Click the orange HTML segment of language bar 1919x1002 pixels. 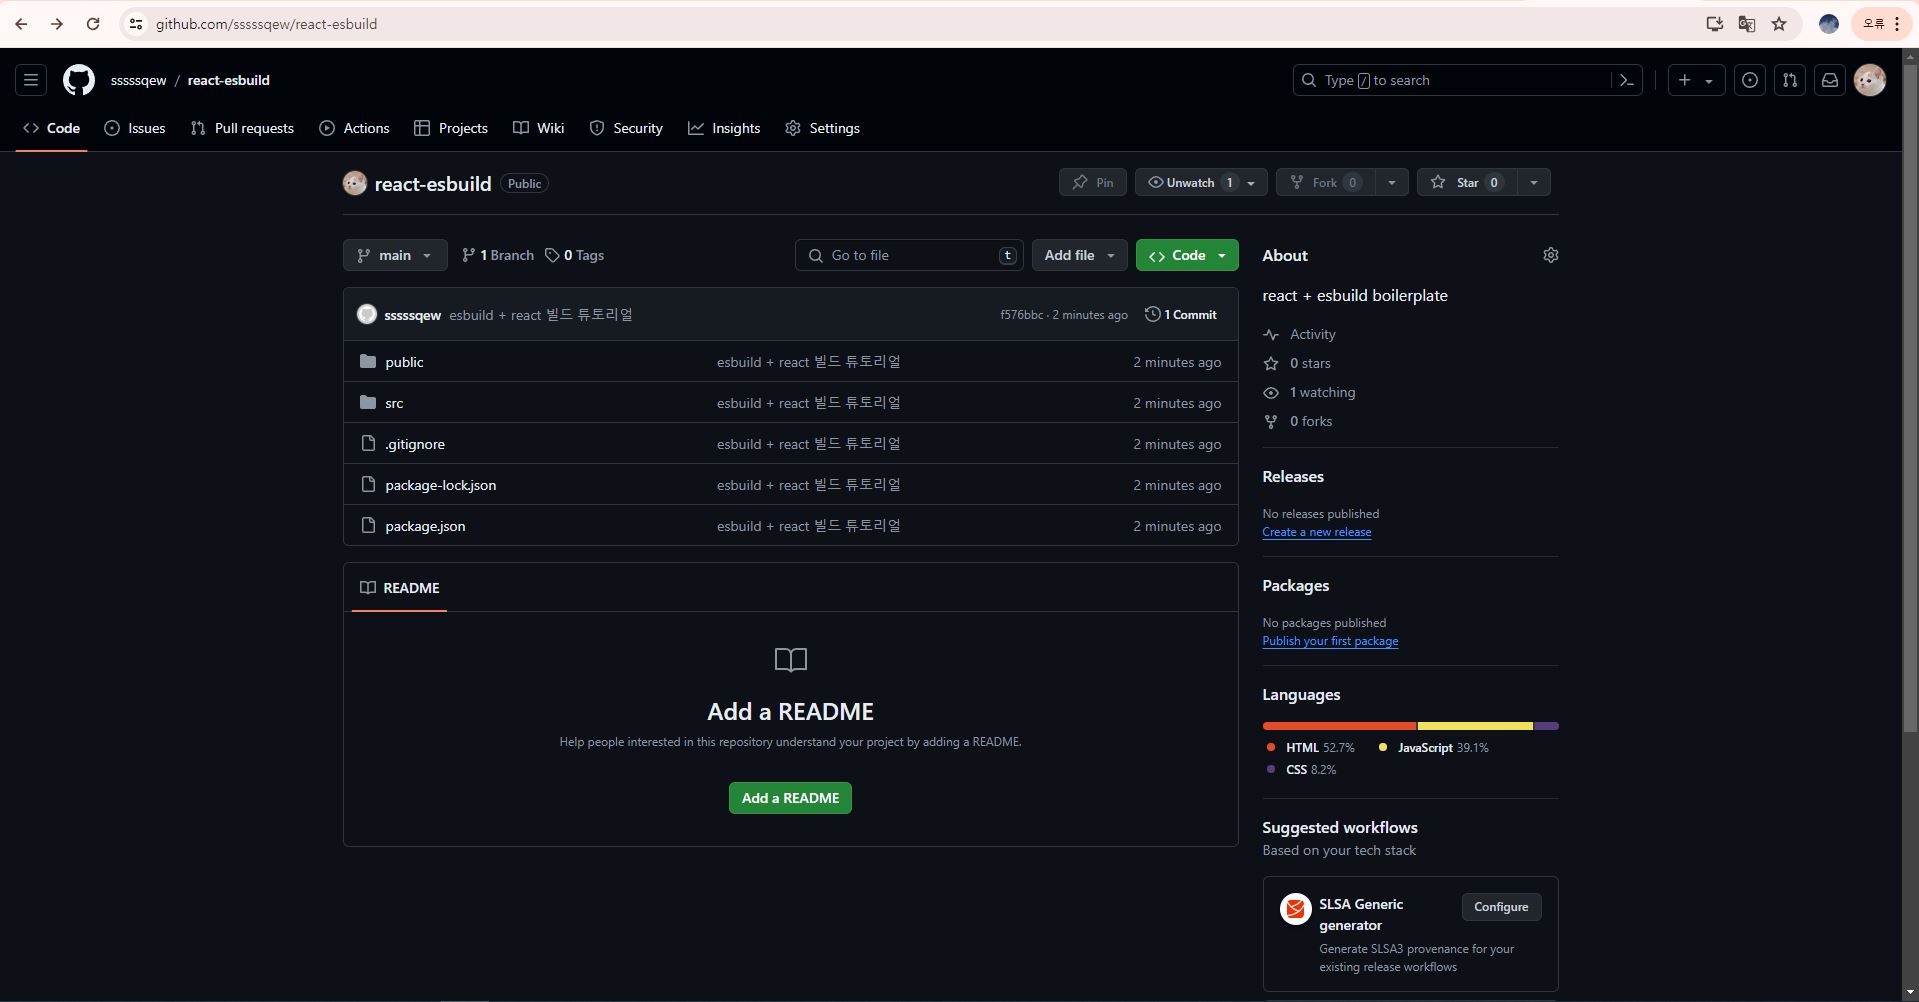(1339, 726)
